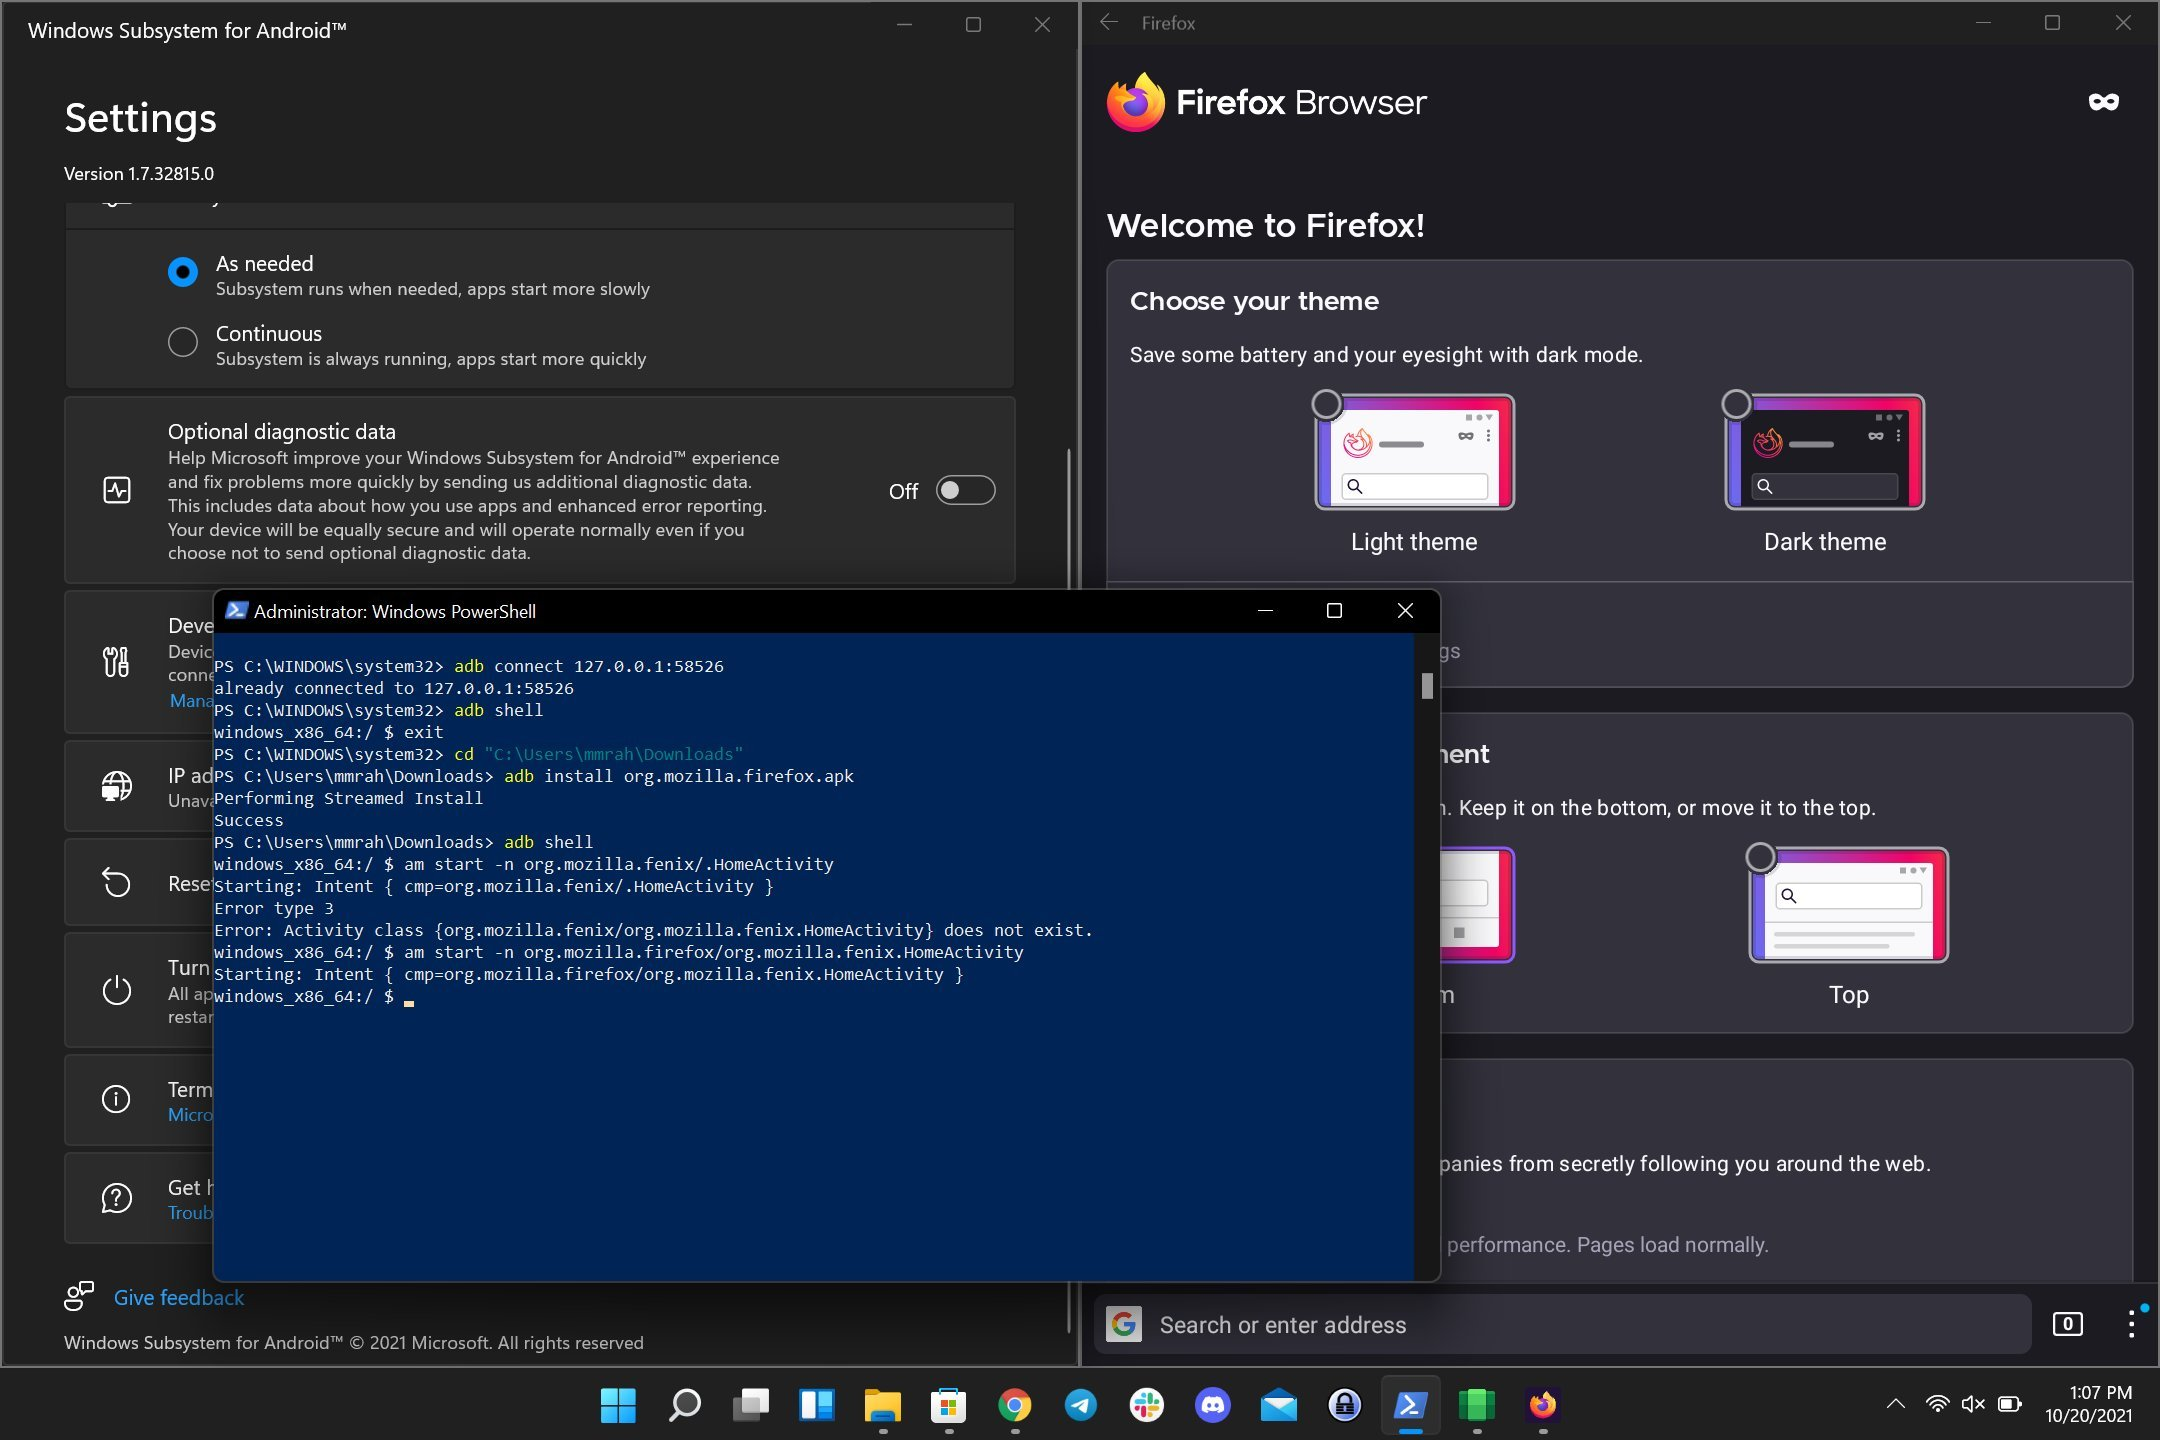Click the Google search engine icon
This screenshot has width=2160, height=1440.
pyautogui.click(x=1124, y=1324)
